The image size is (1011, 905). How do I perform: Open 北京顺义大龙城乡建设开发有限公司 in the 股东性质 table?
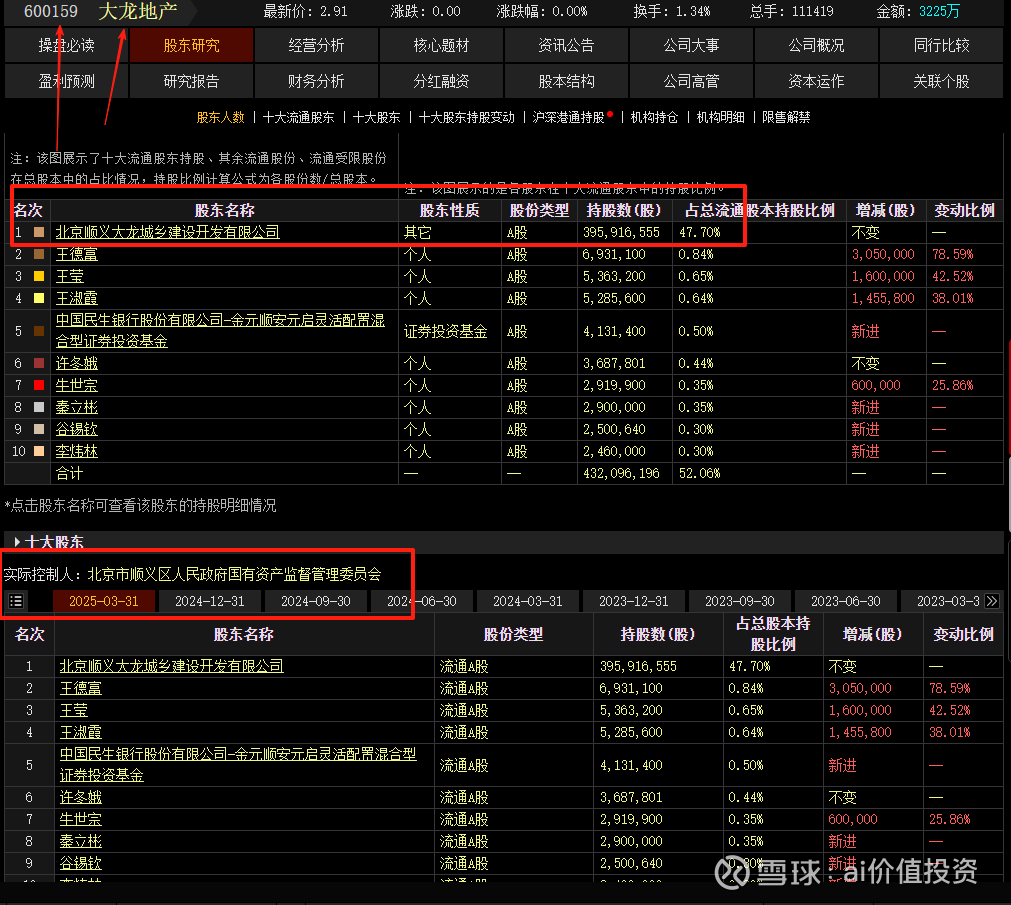click(168, 232)
